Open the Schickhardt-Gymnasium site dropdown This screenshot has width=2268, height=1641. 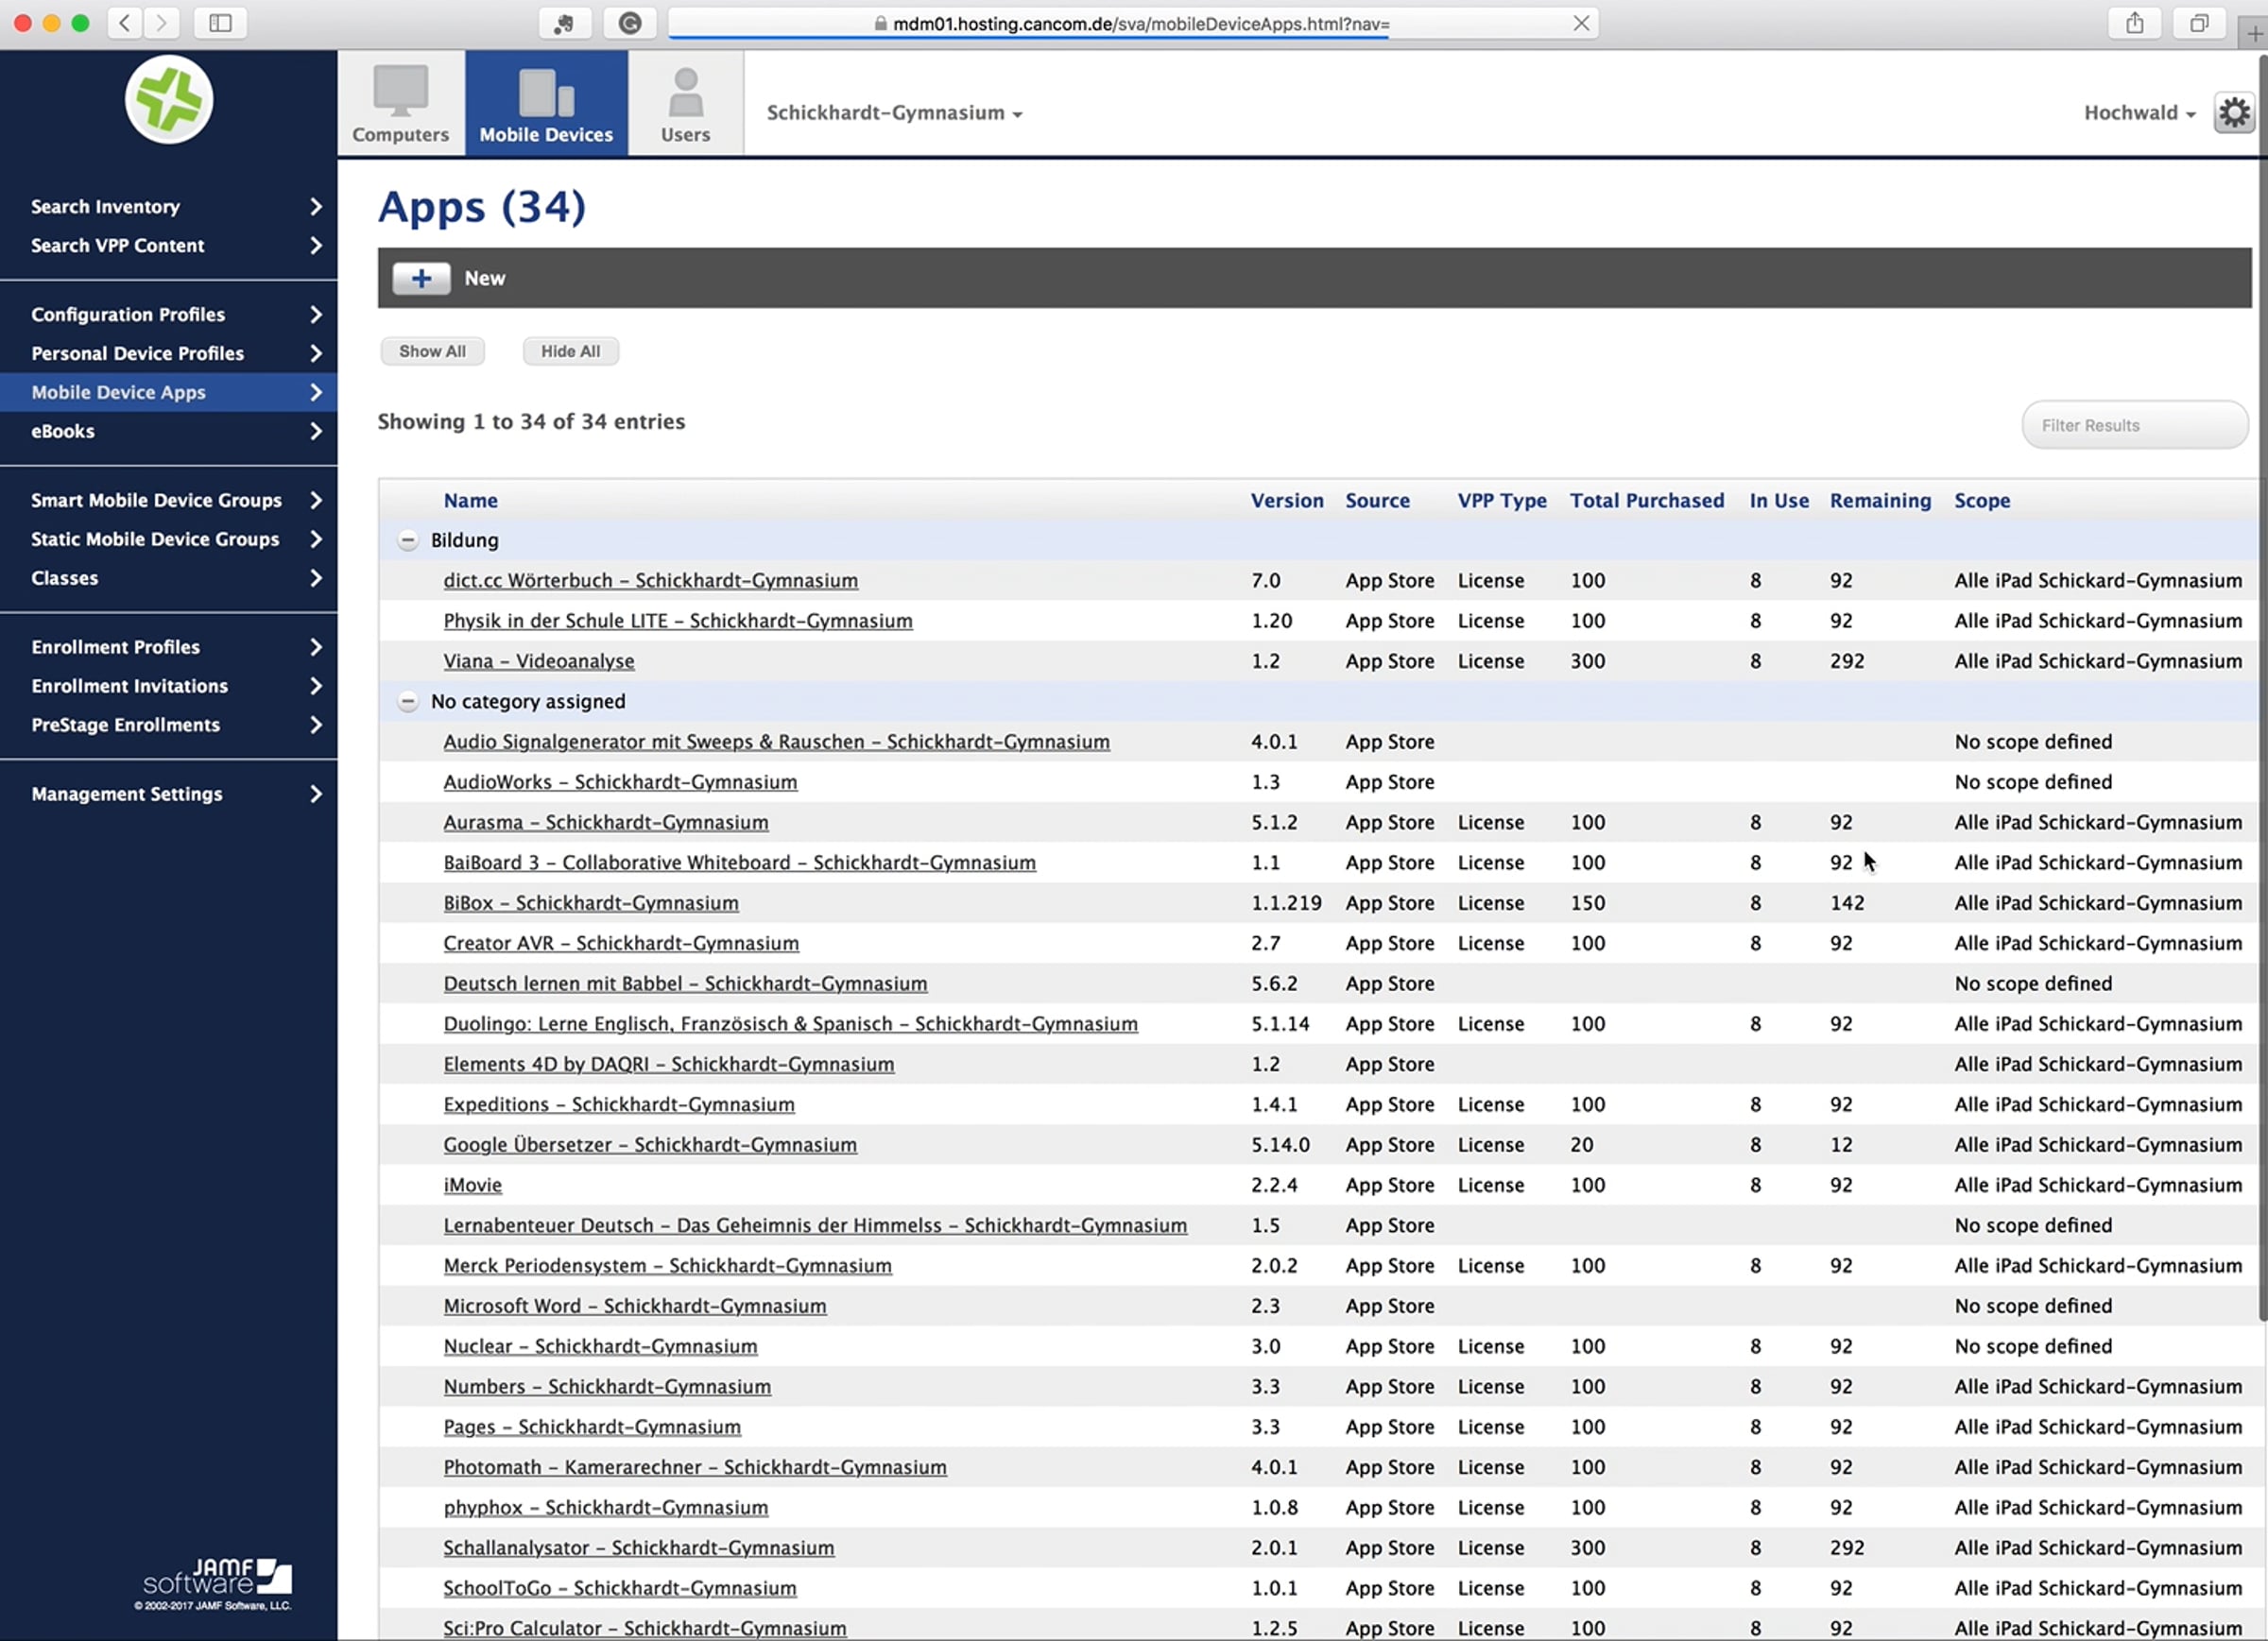pos(894,113)
